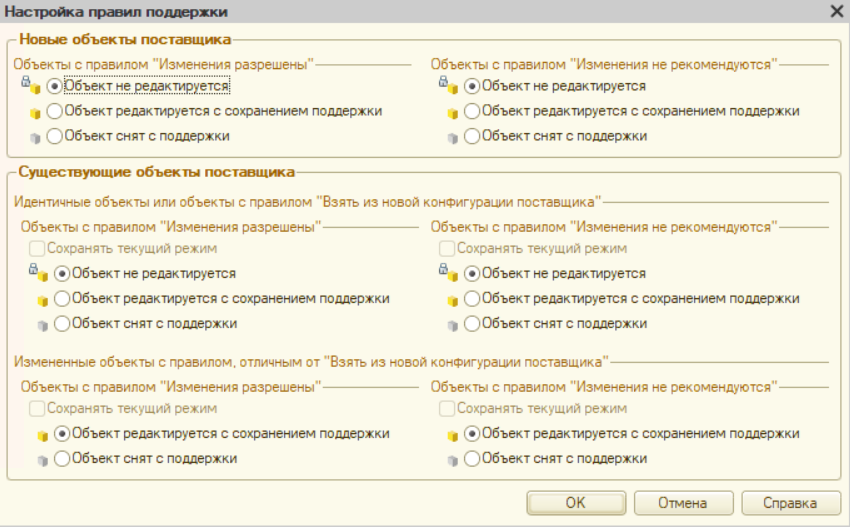
Task: Click yellow cube icon, identical objects "Изменения разрешены"
Action: [x=42, y=299]
